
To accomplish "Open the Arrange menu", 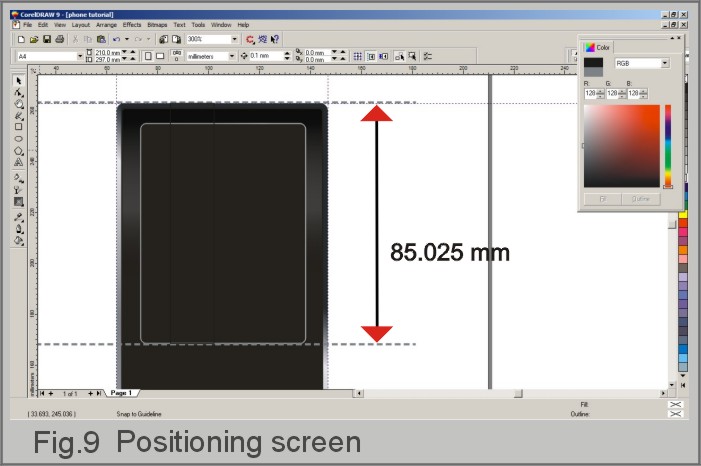I will pos(106,25).
